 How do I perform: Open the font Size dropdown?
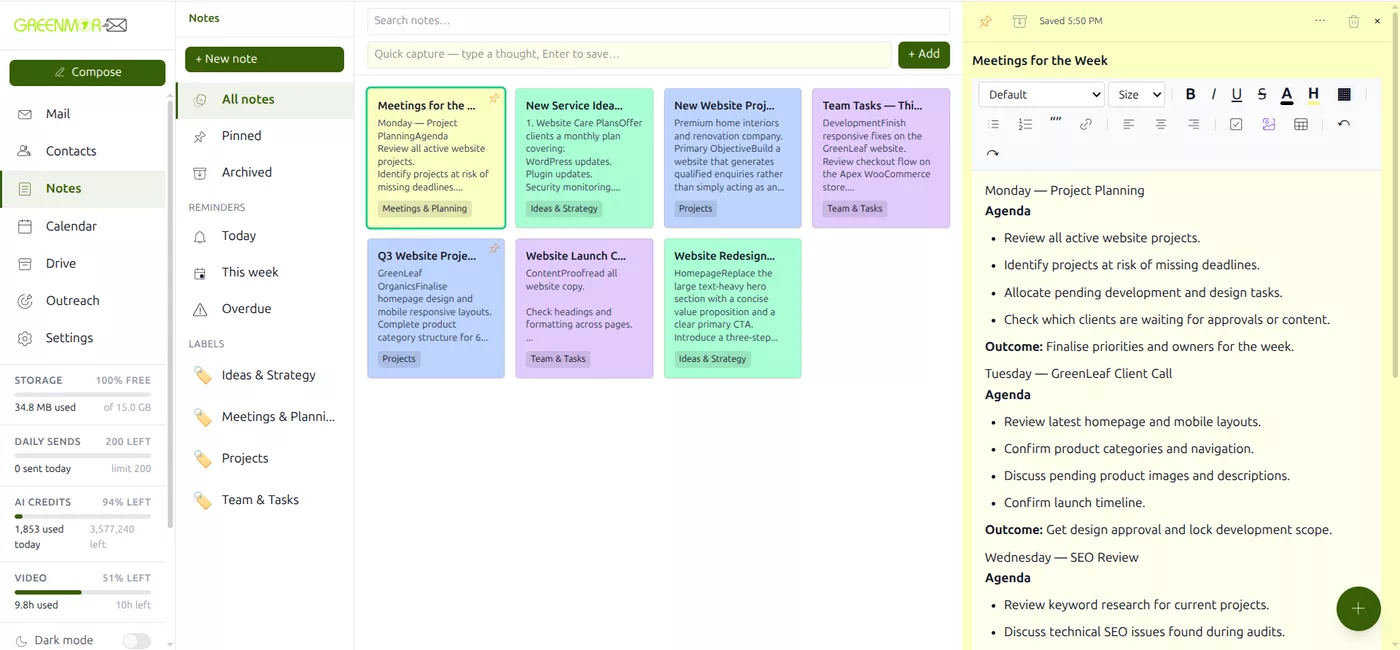click(1137, 94)
